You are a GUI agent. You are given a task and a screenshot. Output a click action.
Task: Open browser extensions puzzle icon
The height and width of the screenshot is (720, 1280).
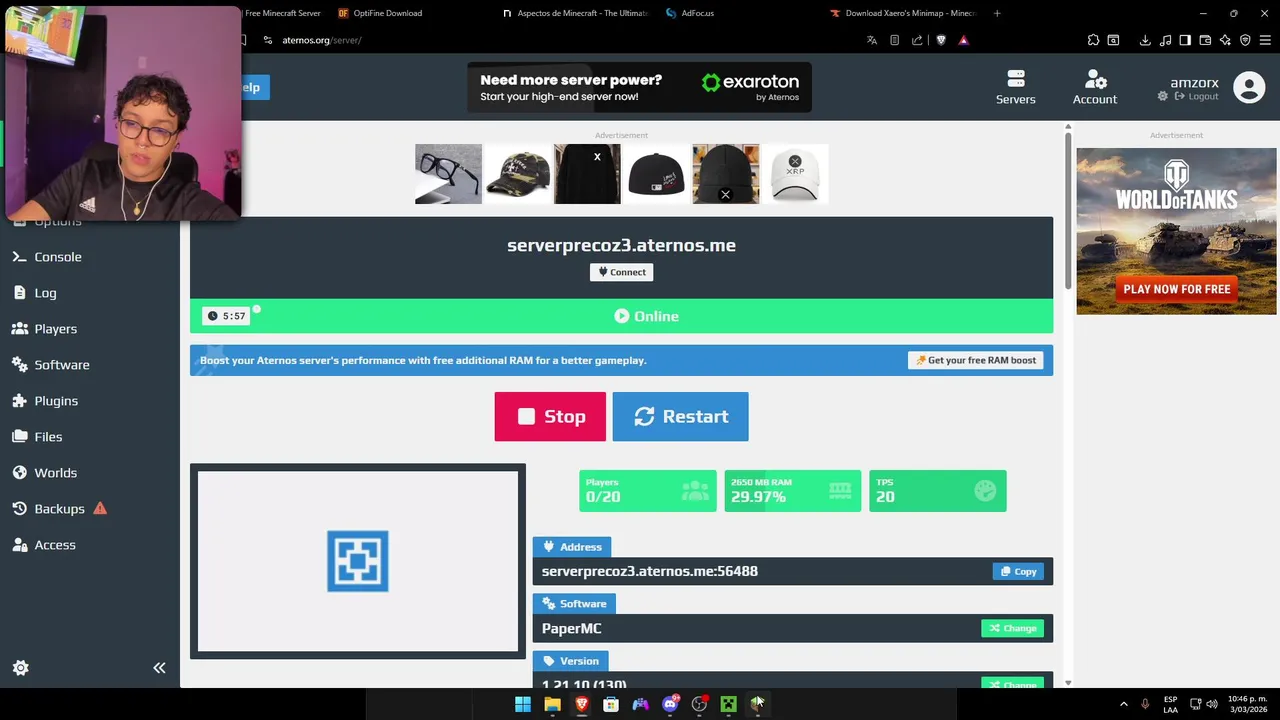click(x=1093, y=40)
